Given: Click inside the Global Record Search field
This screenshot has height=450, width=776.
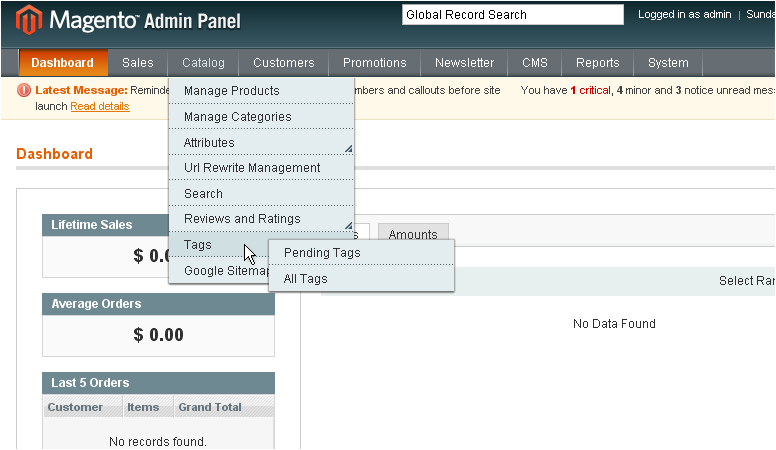Looking at the screenshot, I should coord(513,15).
